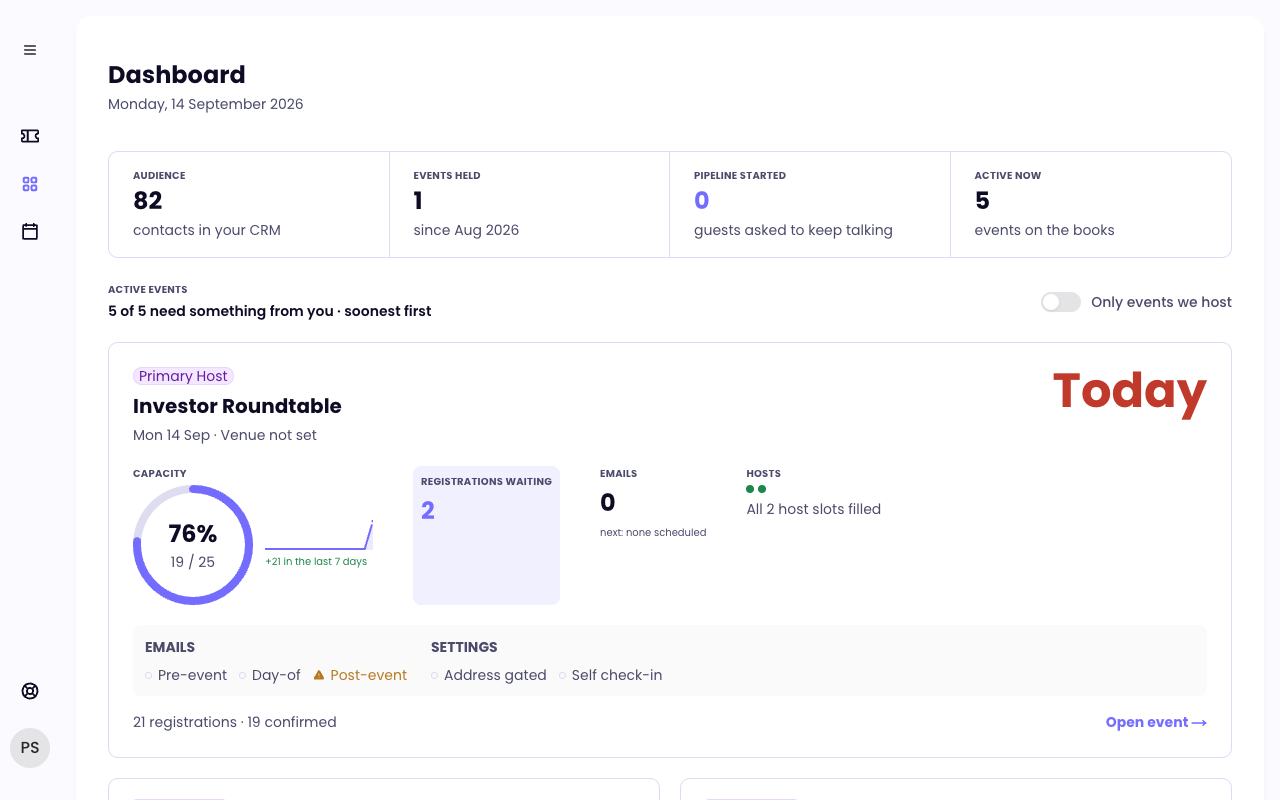Click '21 registrations · 19 confirmed' text

pyautogui.click(x=235, y=722)
